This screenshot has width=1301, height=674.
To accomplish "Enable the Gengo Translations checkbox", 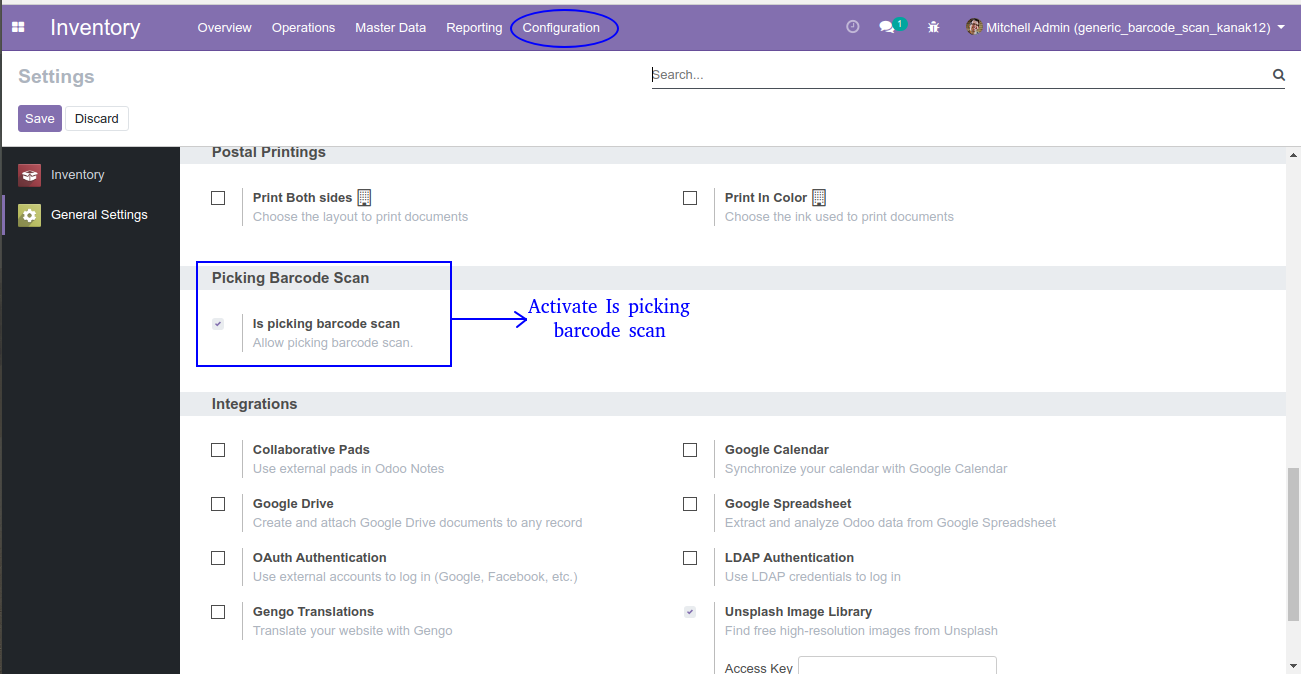I will [x=218, y=612].
